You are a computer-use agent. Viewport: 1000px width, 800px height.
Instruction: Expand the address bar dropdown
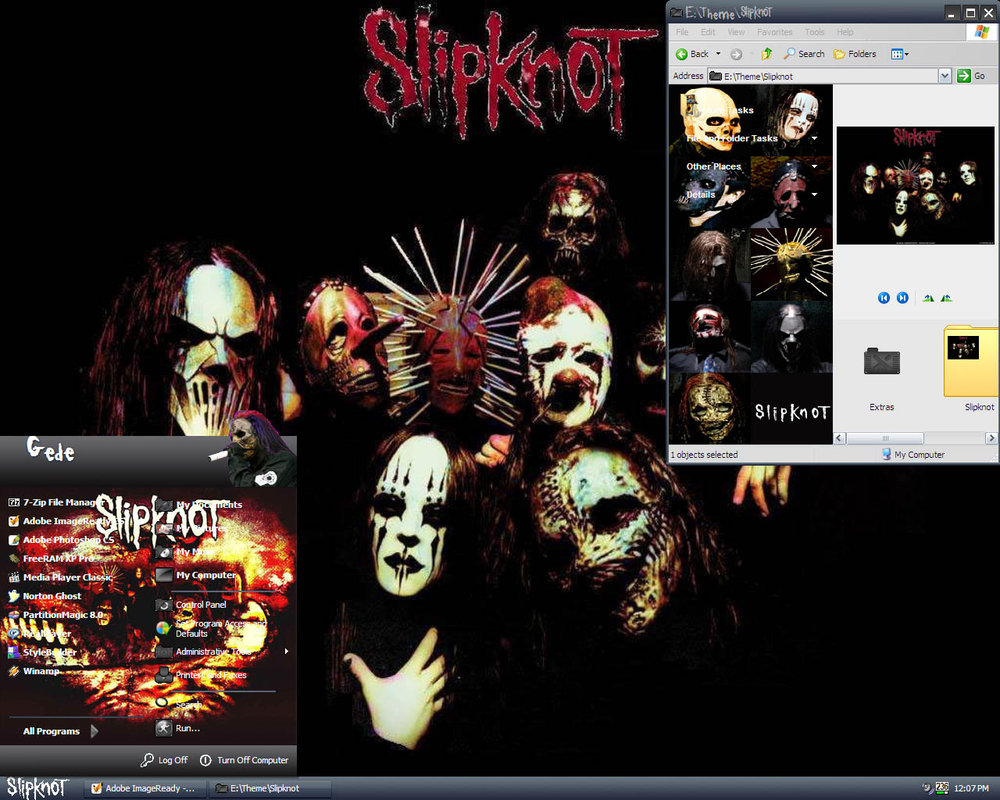click(944, 76)
